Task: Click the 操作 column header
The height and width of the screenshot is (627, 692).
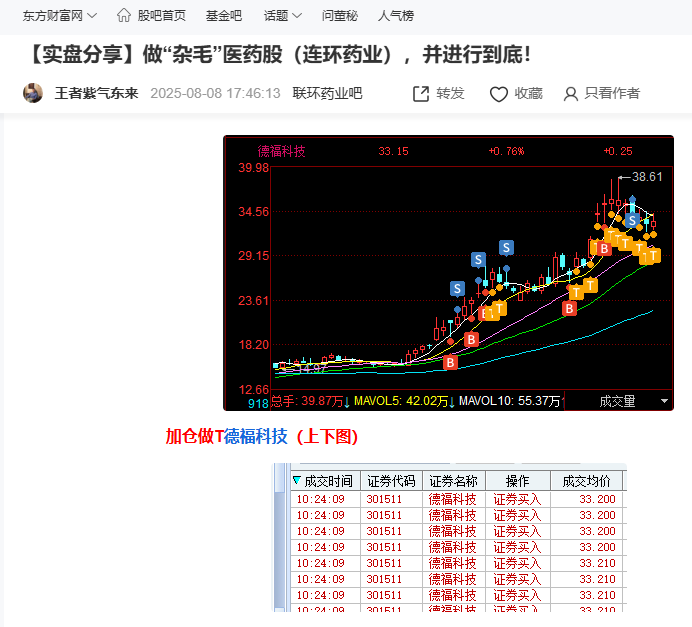Action: tap(518, 481)
